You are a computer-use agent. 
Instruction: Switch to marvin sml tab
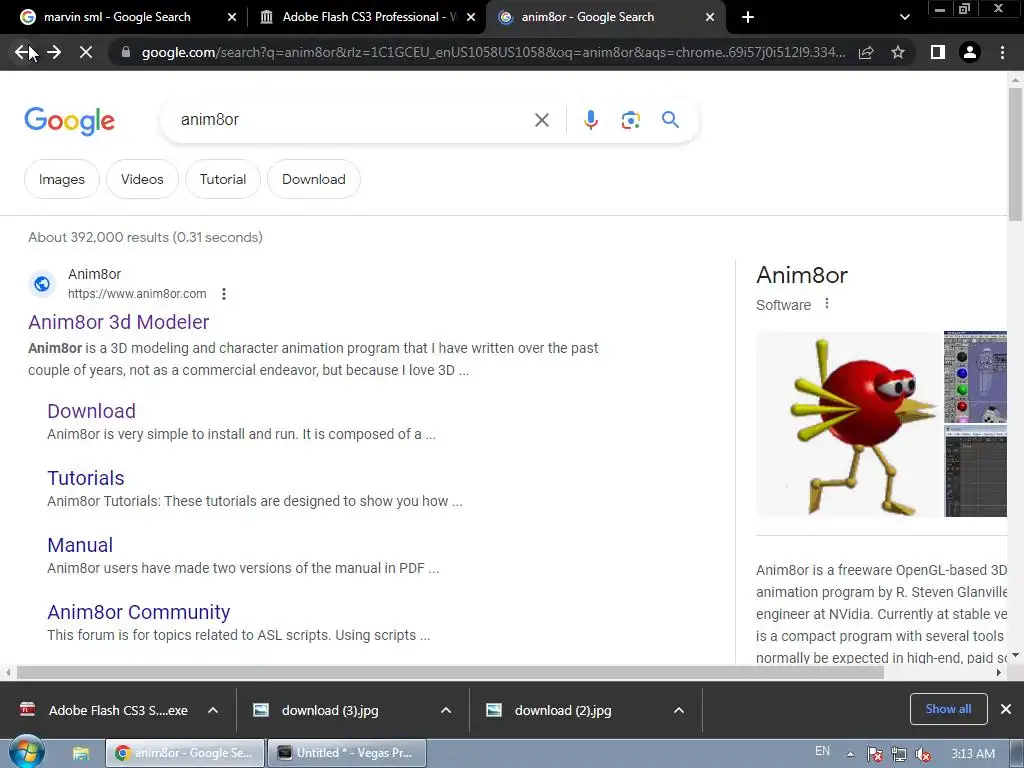118,17
